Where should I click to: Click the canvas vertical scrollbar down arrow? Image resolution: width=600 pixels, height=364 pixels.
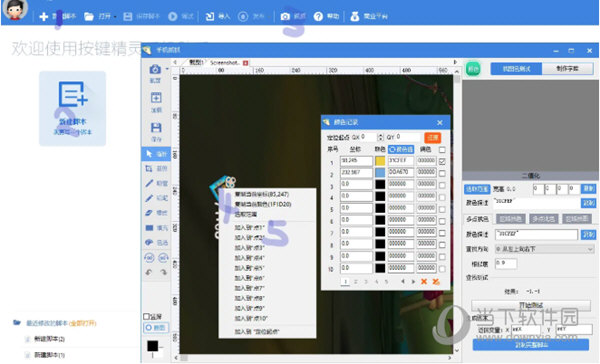[x=457, y=350]
